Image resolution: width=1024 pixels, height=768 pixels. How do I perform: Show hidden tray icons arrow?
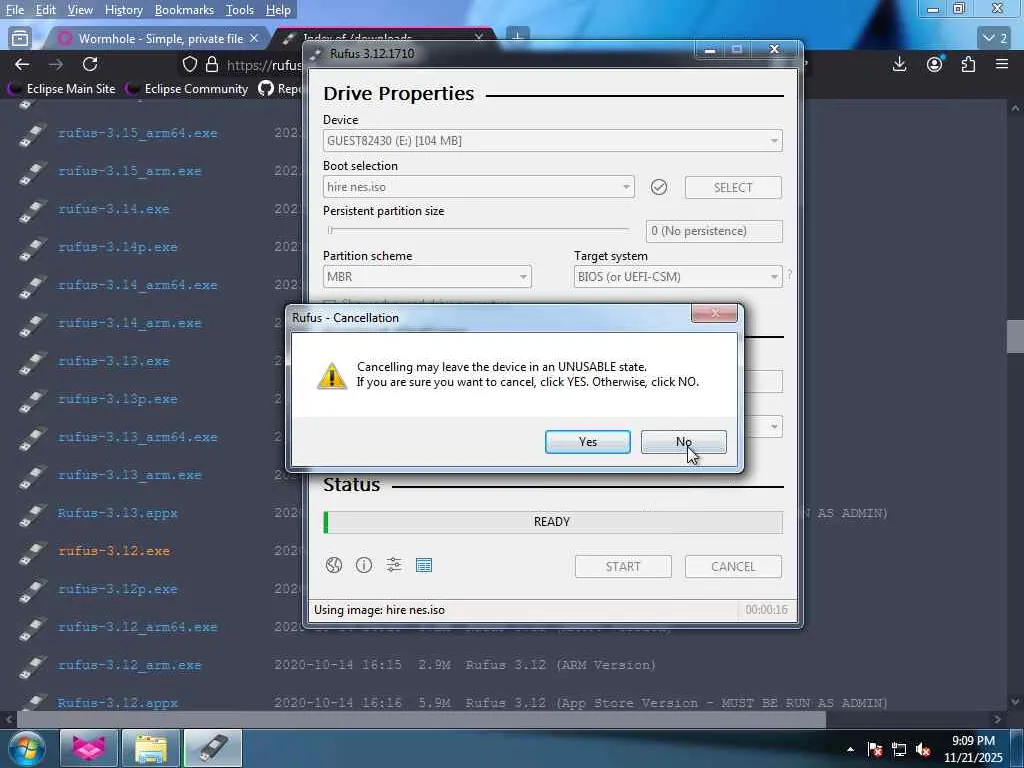(x=850, y=750)
